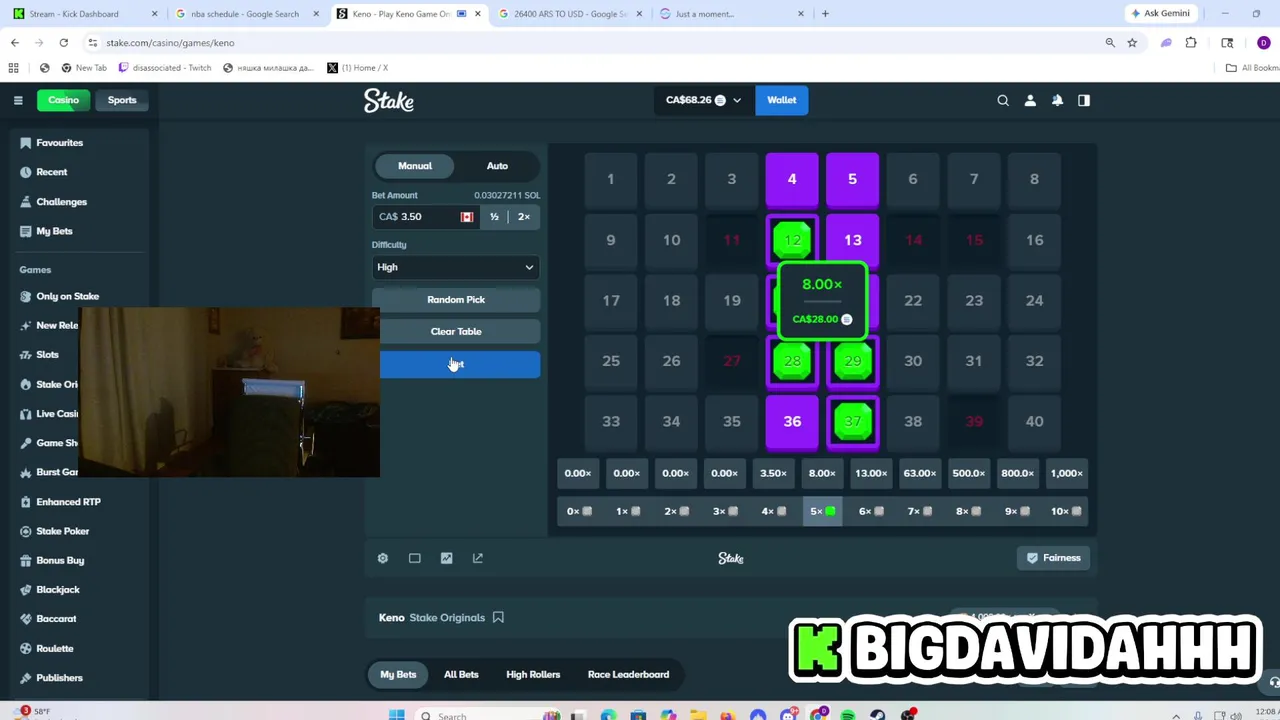The height and width of the screenshot is (720, 1280).
Task: Deselect Keno tile 4
Action: pyautogui.click(x=792, y=179)
